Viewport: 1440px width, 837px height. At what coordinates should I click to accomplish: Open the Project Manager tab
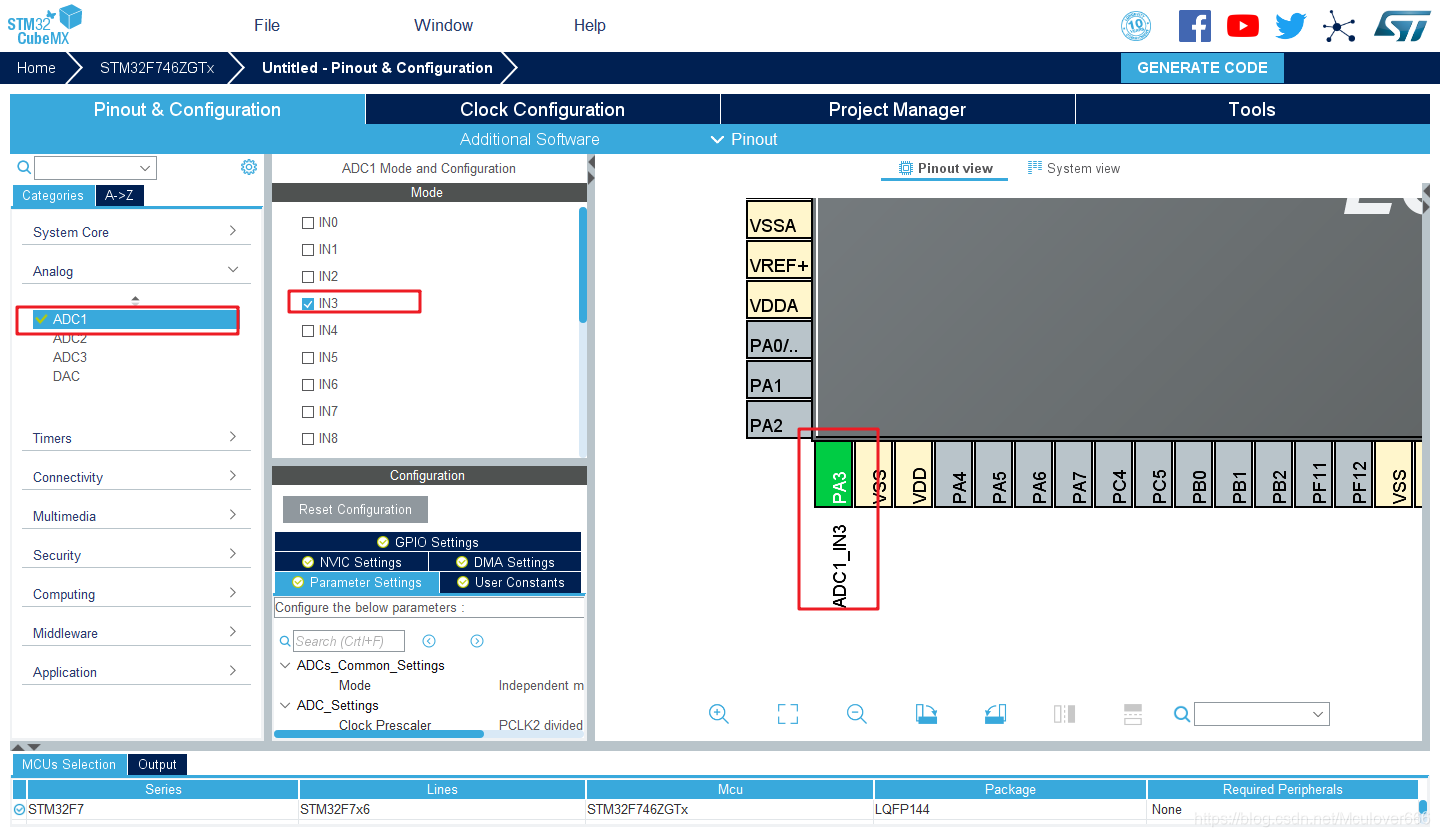point(897,109)
